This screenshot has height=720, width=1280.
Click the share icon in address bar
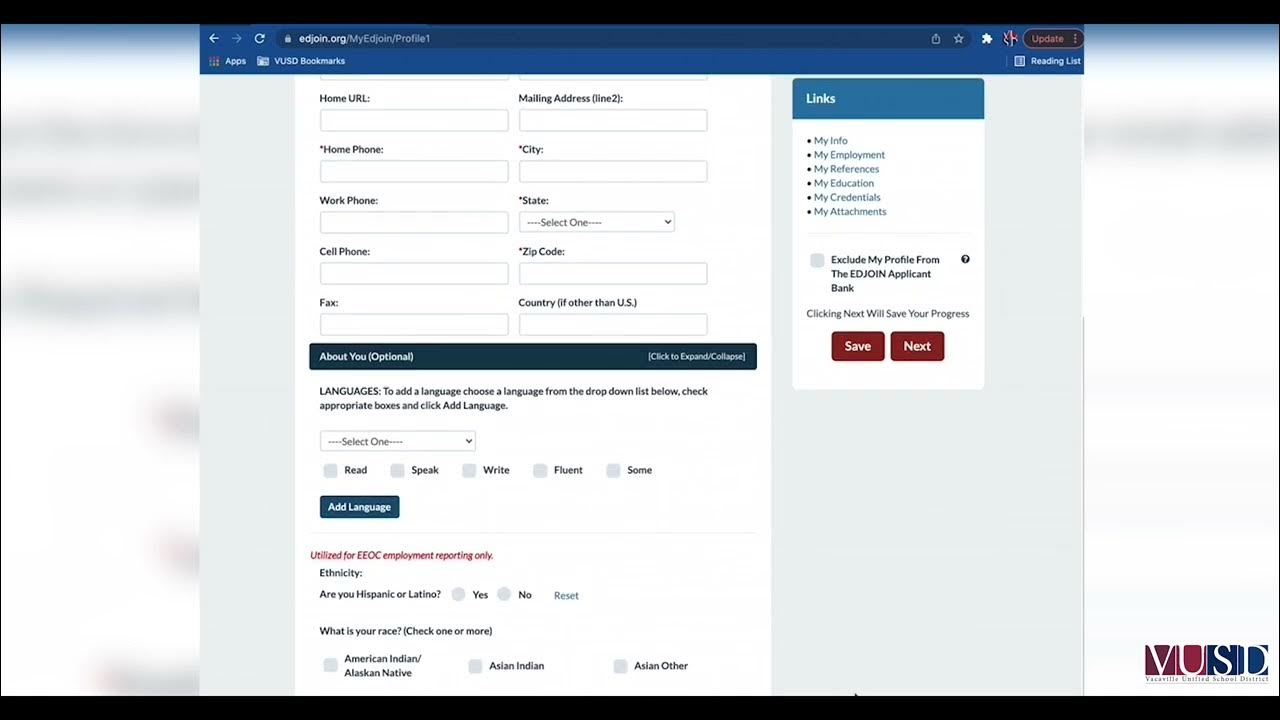click(936, 39)
